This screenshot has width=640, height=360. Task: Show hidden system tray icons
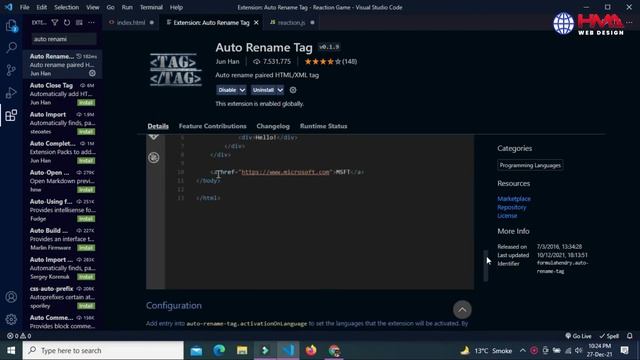522,350
